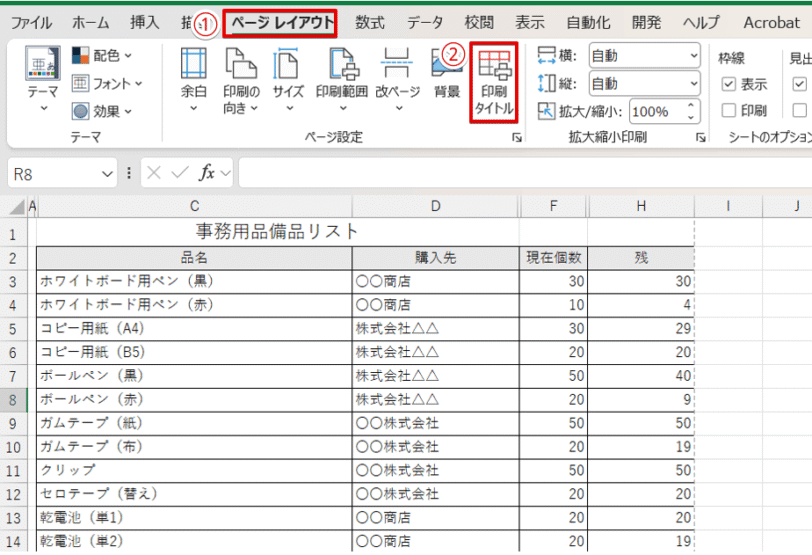Toggle the 見出し view checkbox

(800, 84)
